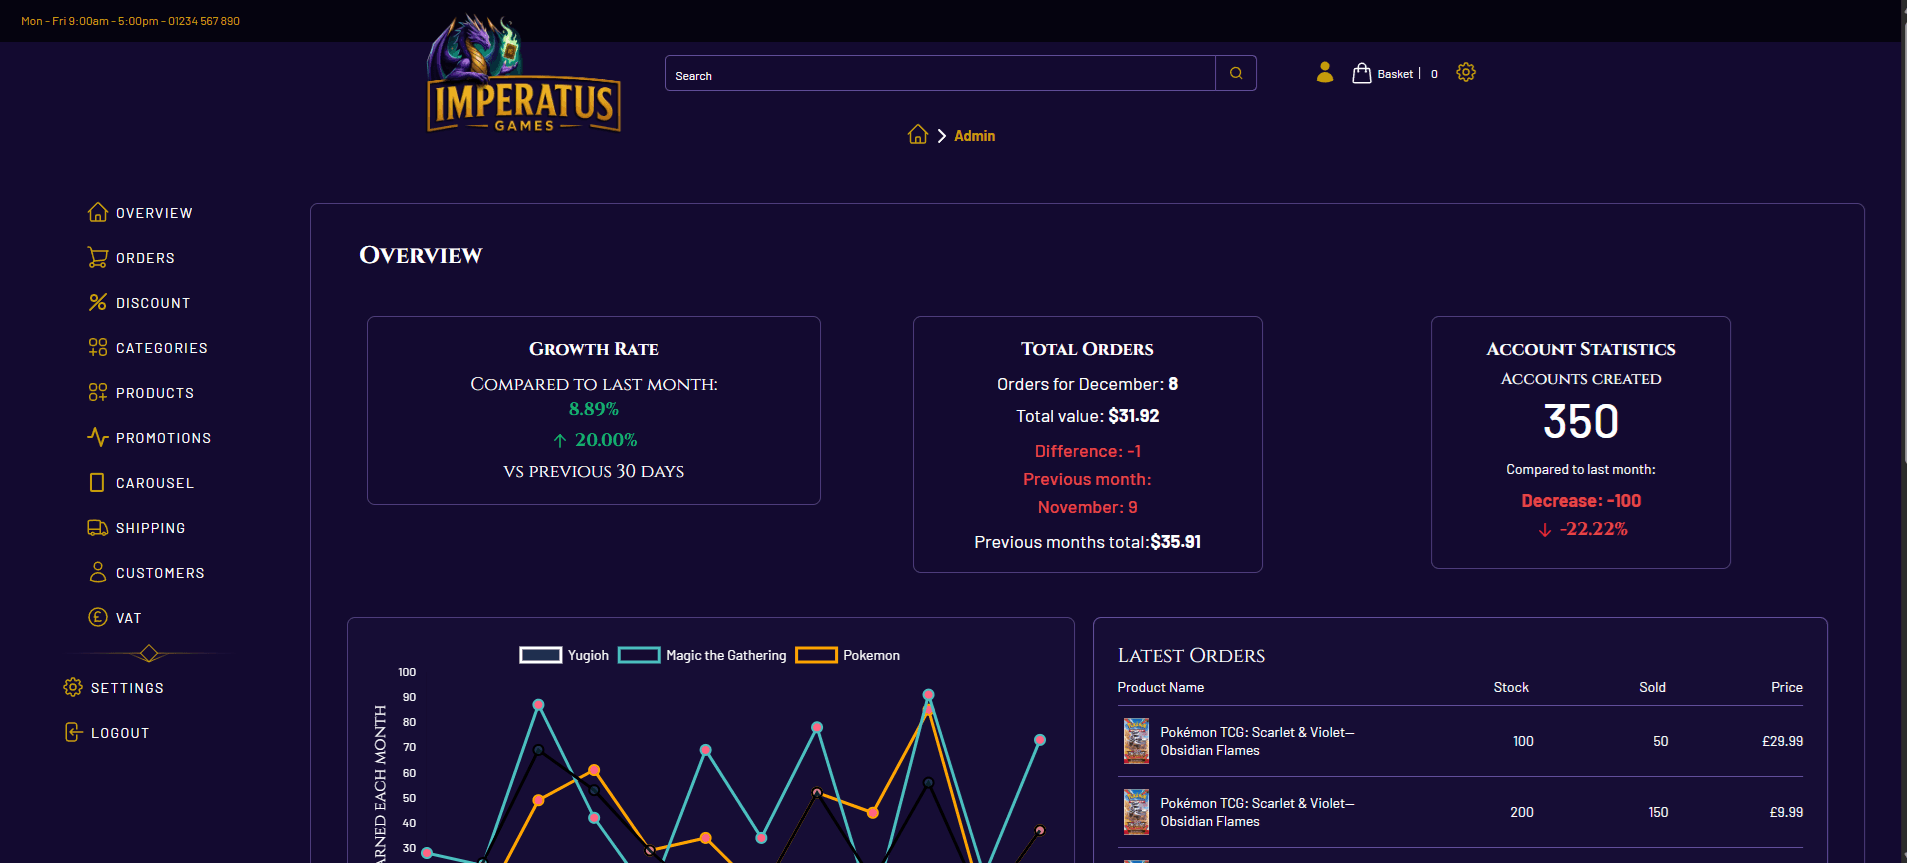This screenshot has width=1907, height=863.
Task: Click the VAT euro coin icon
Action: click(x=98, y=617)
